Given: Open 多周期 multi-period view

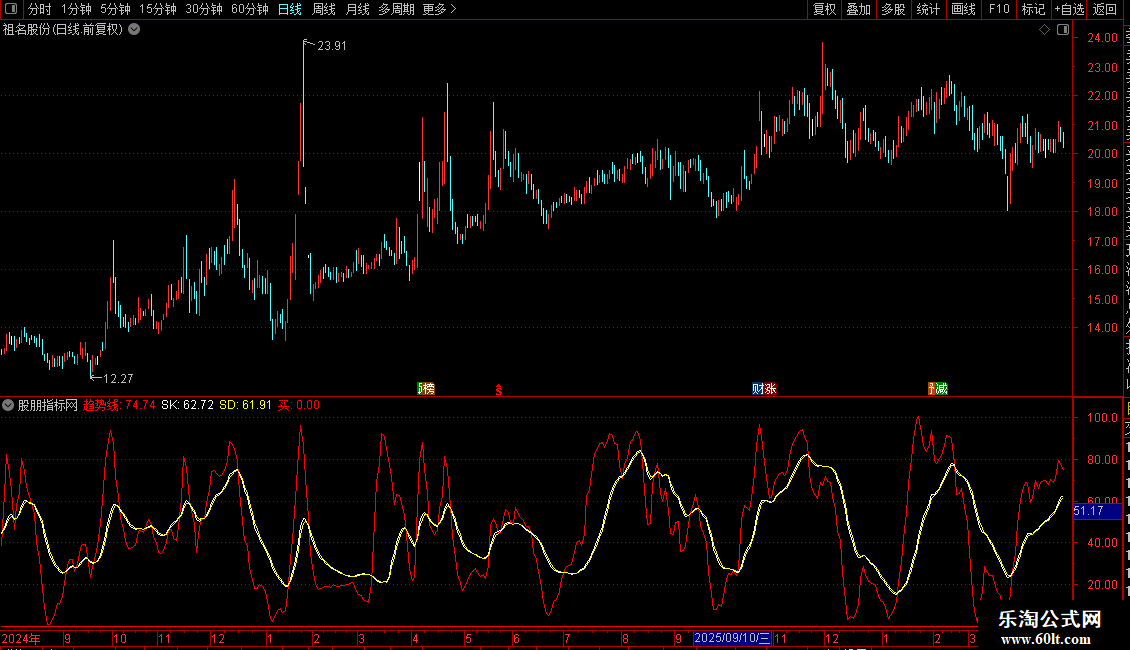Looking at the screenshot, I should tap(396, 9).
